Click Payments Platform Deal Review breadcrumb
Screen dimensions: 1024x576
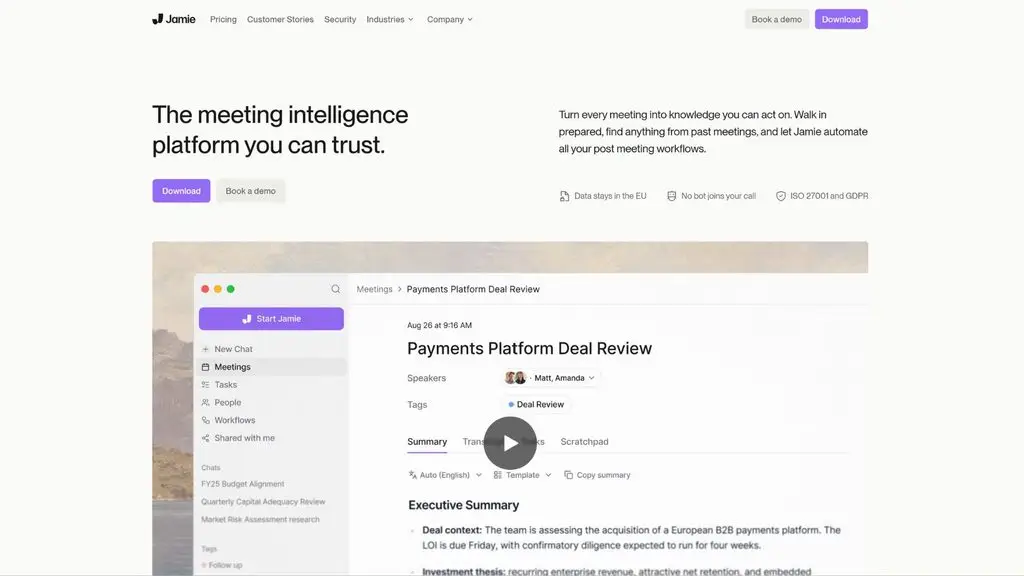tap(473, 289)
